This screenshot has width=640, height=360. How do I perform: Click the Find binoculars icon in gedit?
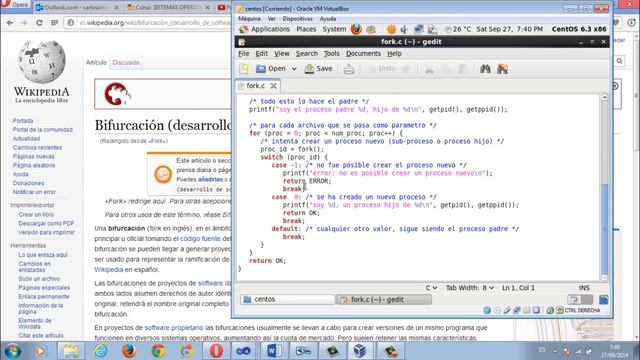[x=485, y=69]
